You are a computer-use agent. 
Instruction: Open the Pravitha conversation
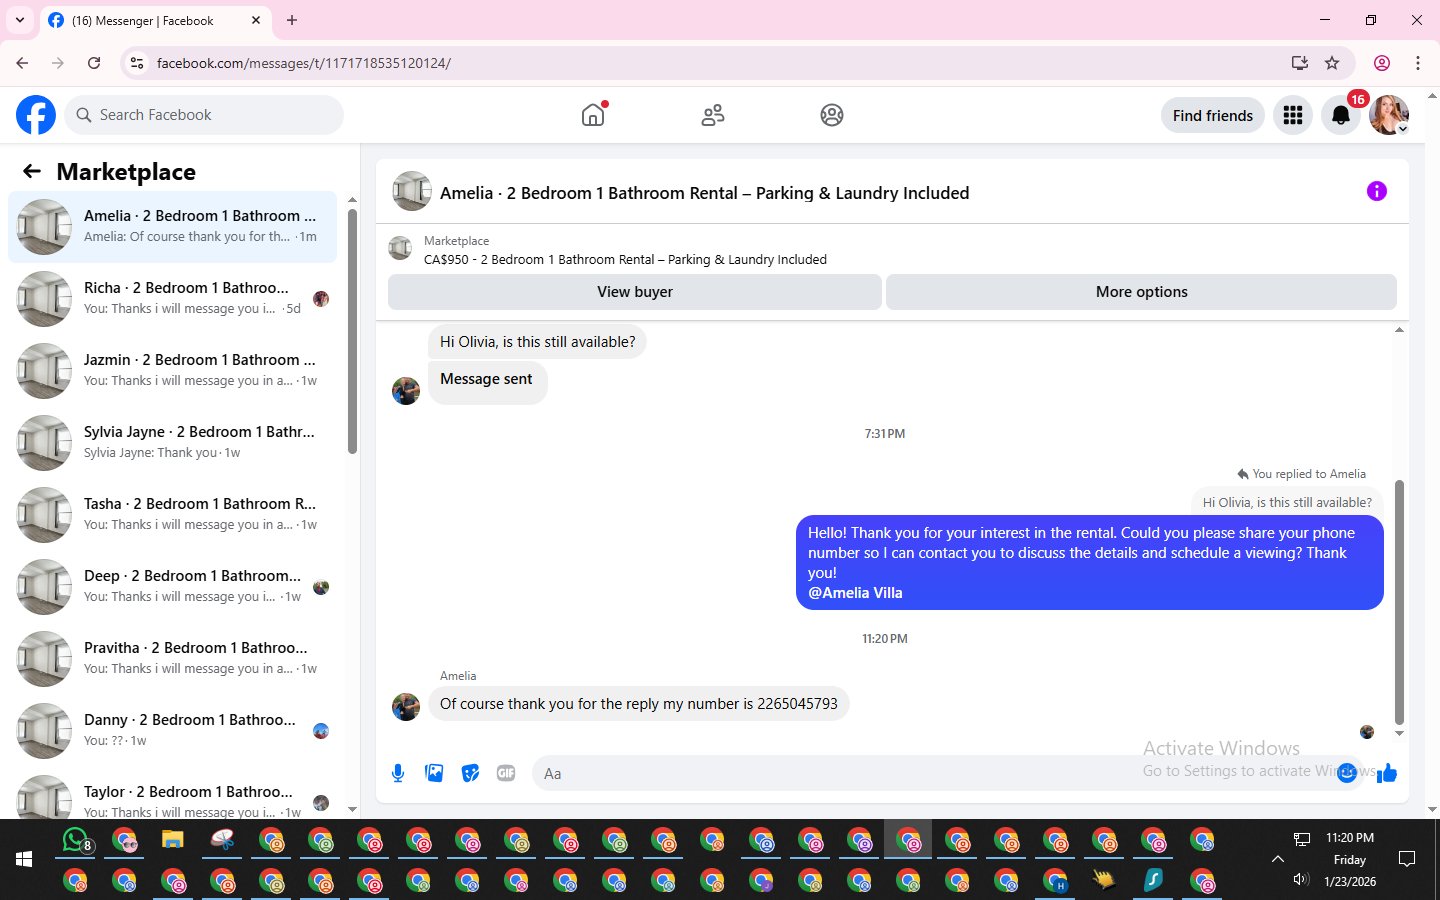(172, 659)
